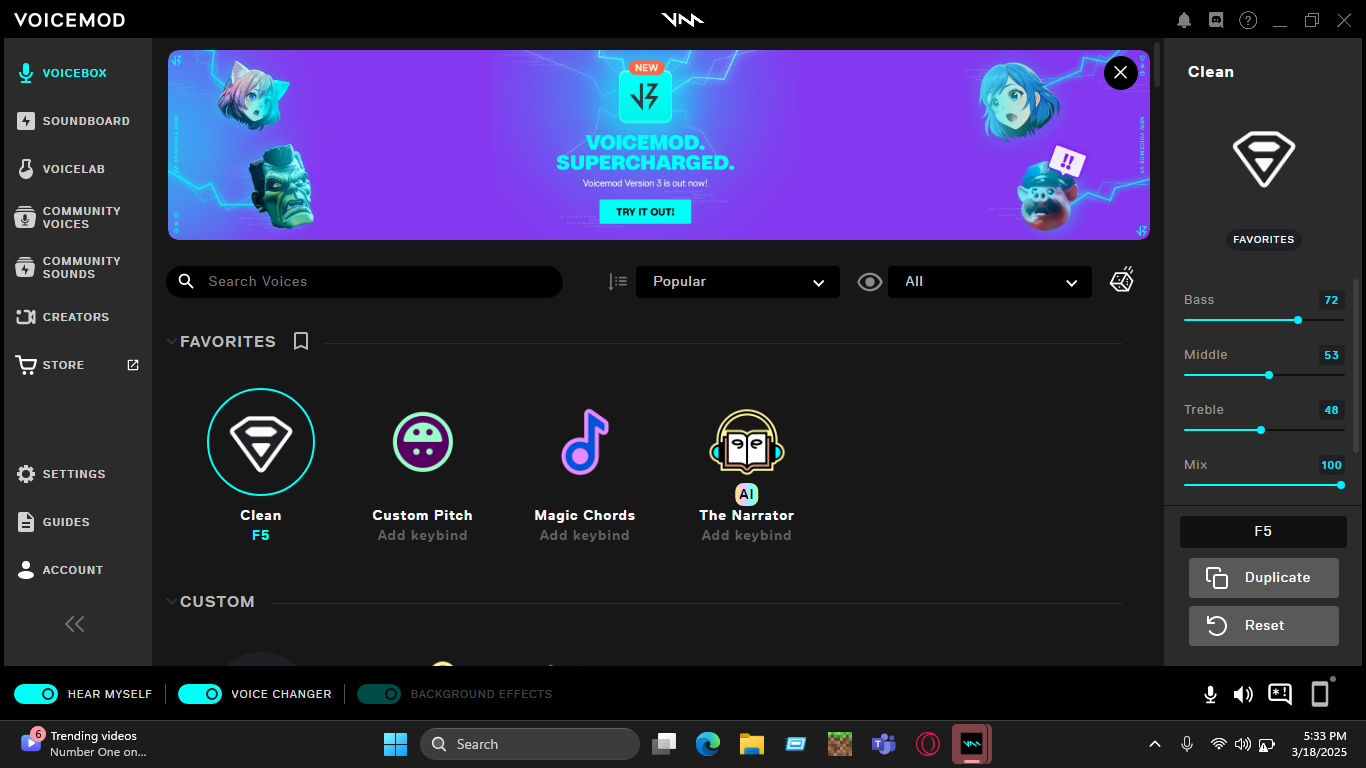The width and height of the screenshot is (1366, 768).
Task: Dismiss the Voicemod Supercharged banner
Action: pyautogui.click(x=1120, y=72)
